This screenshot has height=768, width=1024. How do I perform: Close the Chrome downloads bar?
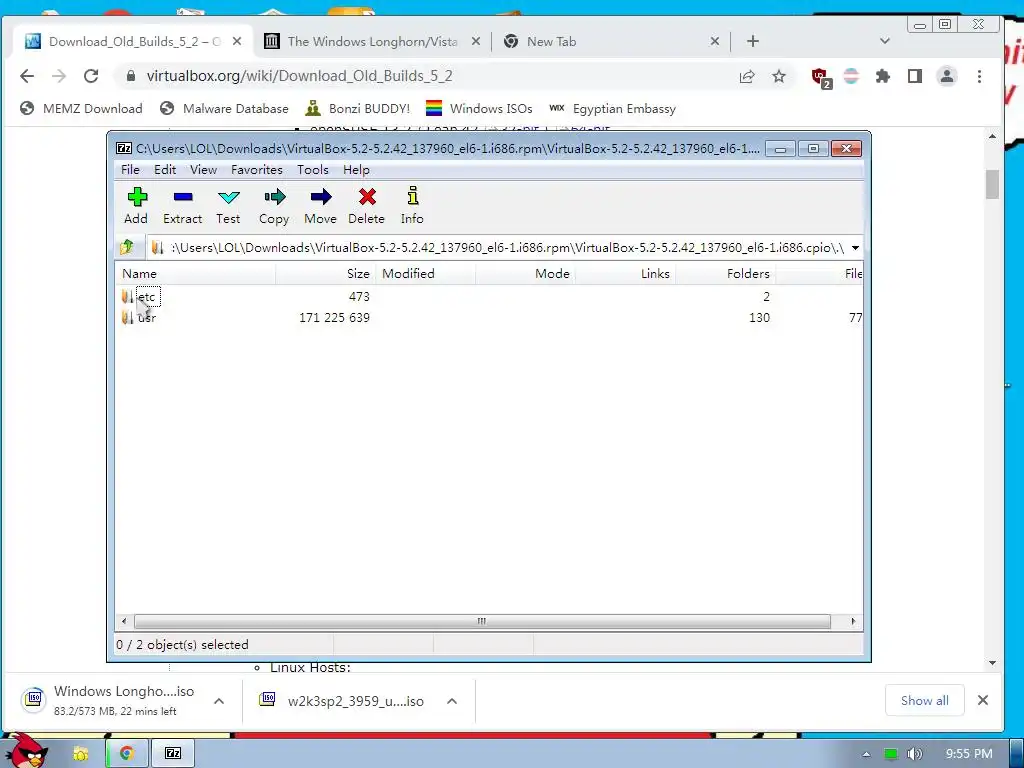(983, 700)
